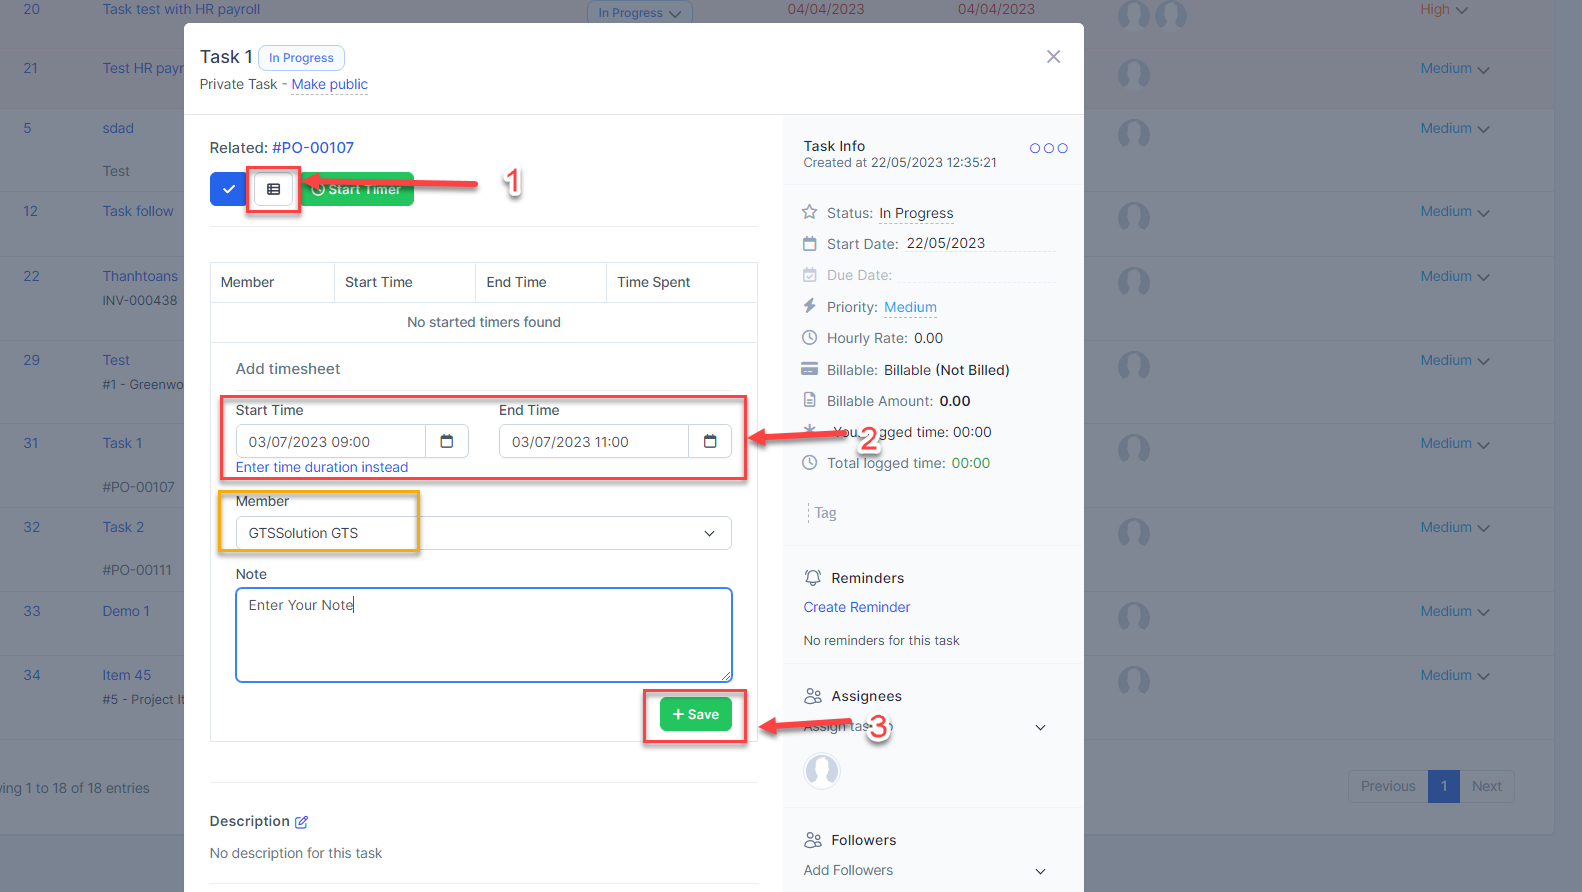Close the Task 1 dialog

(x=1053, y=57)
